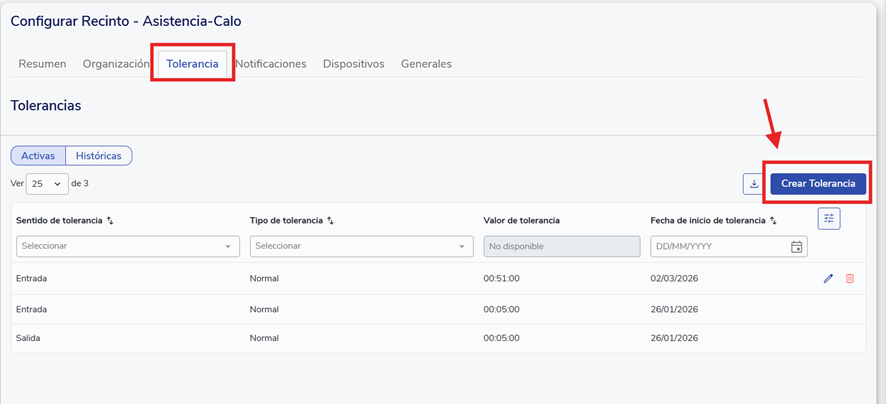
Task: Click the Crear Tolerancia button
Action: click(817, 184)
